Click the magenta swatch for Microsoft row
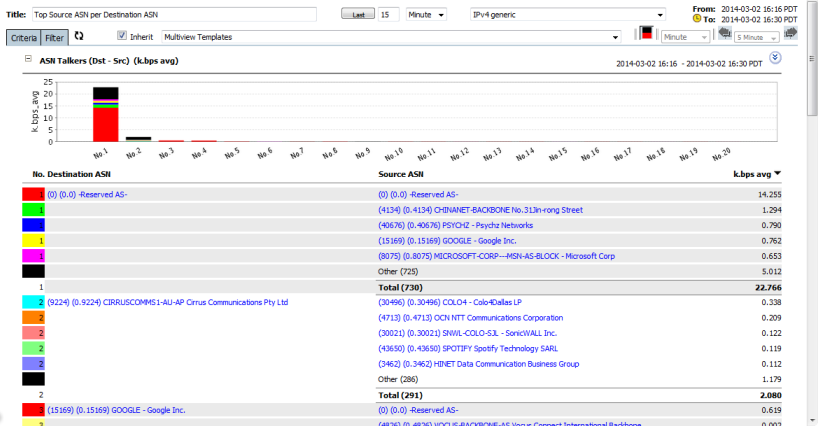818x426 pixels. 33,256
